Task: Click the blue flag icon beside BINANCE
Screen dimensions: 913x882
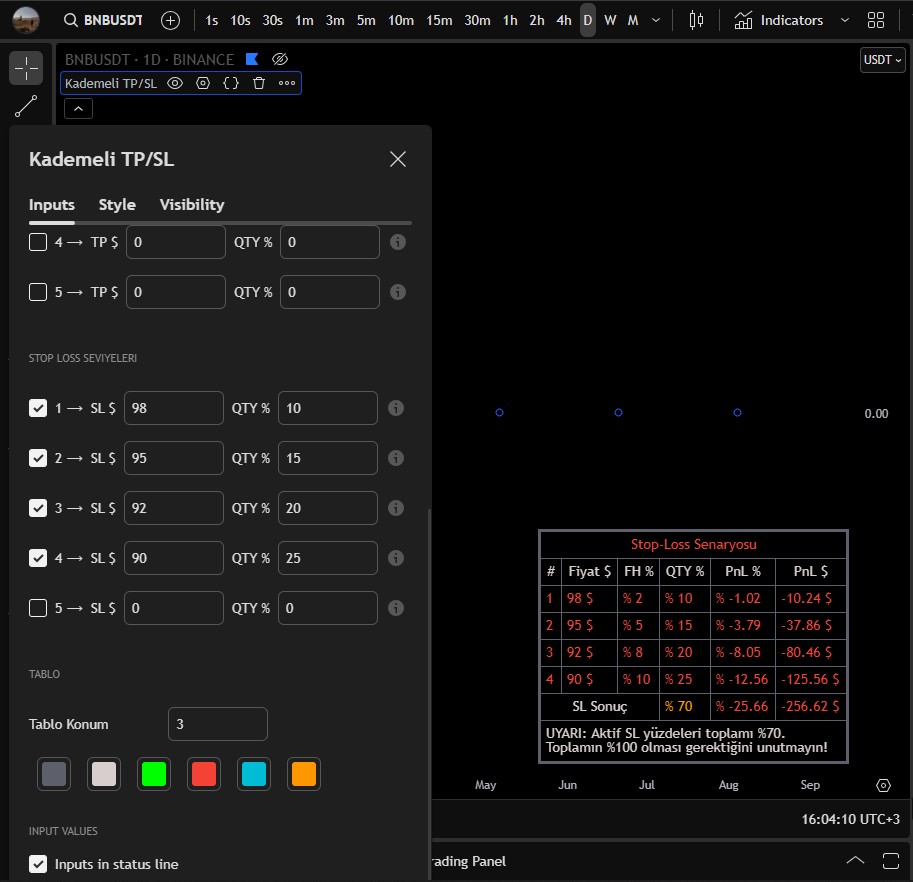Action: point(252,59)
